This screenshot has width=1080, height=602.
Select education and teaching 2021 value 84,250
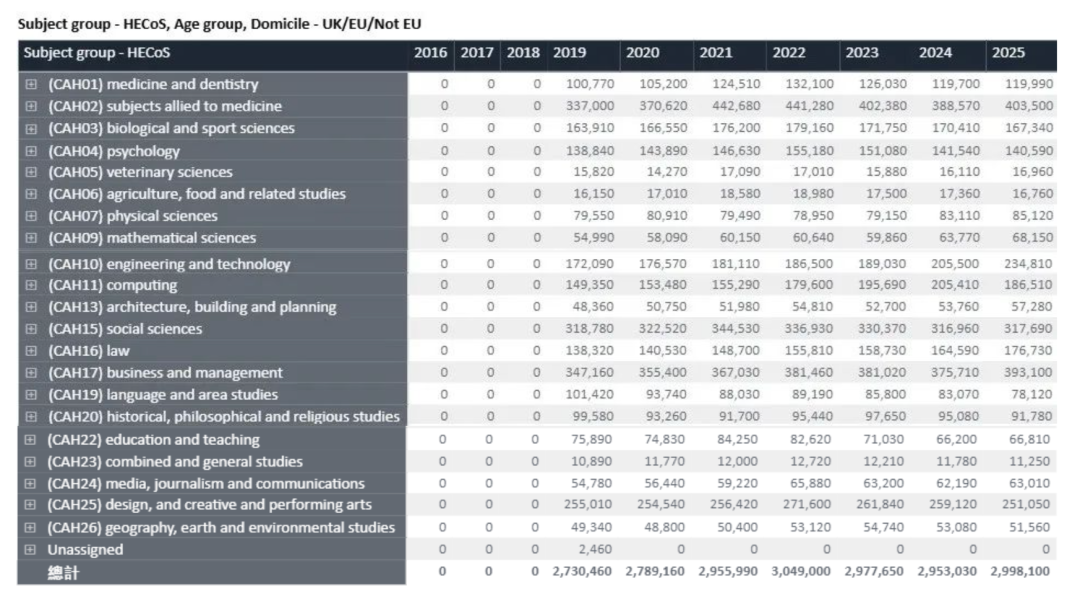(x=738, y=439)
